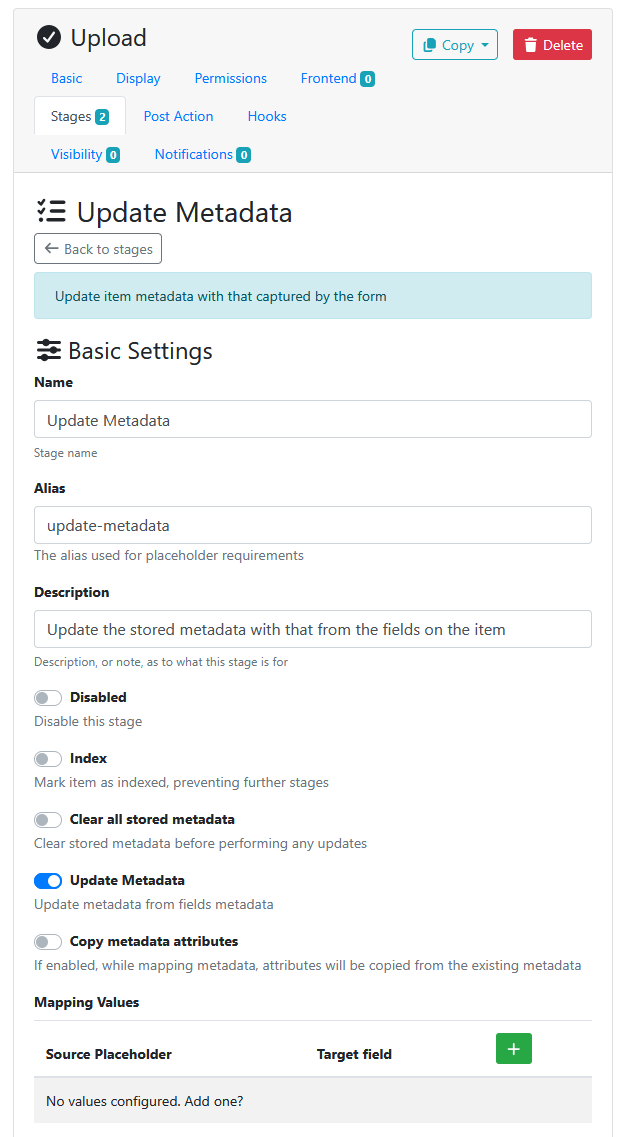This screenshot has height=1137, width=631.
Task: Click the Description text field
Action: (x=313, y=629)
